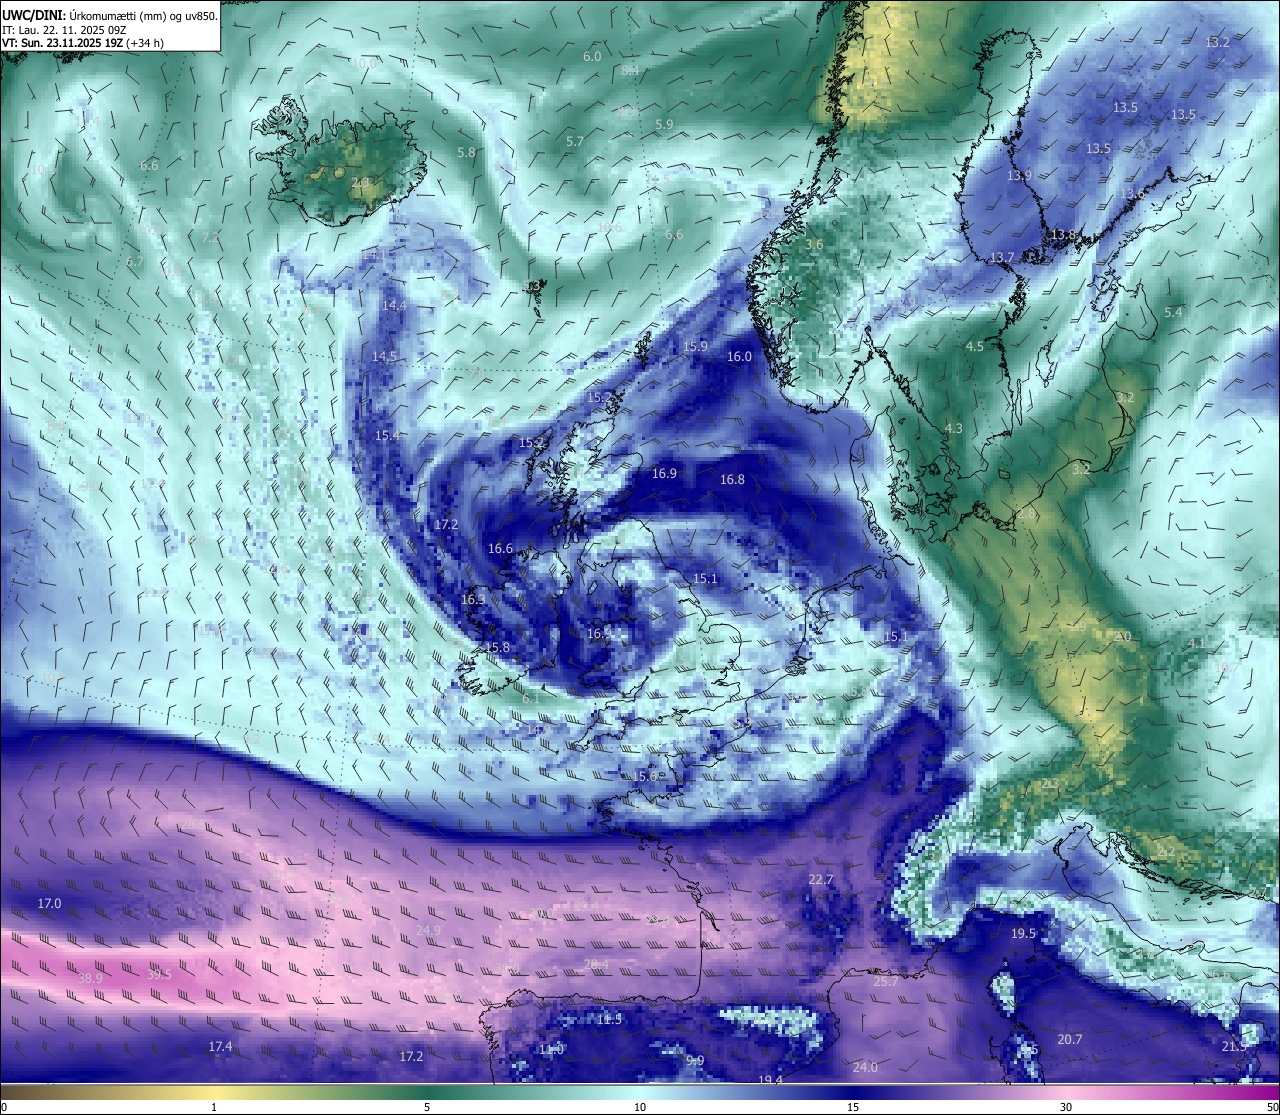1280x1115 pixels.
Task: Click the legend tick label 5
Action: (427, 1107)
